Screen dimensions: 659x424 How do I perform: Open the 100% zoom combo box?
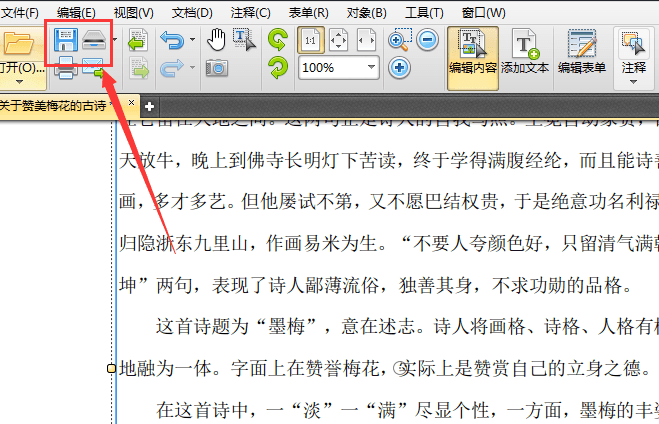339,67
